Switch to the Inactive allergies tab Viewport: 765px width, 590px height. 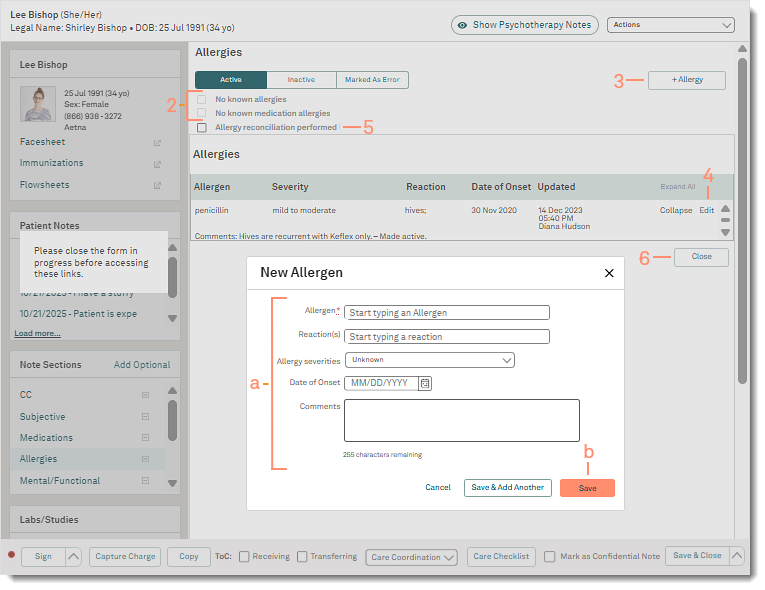click(301, 80)
